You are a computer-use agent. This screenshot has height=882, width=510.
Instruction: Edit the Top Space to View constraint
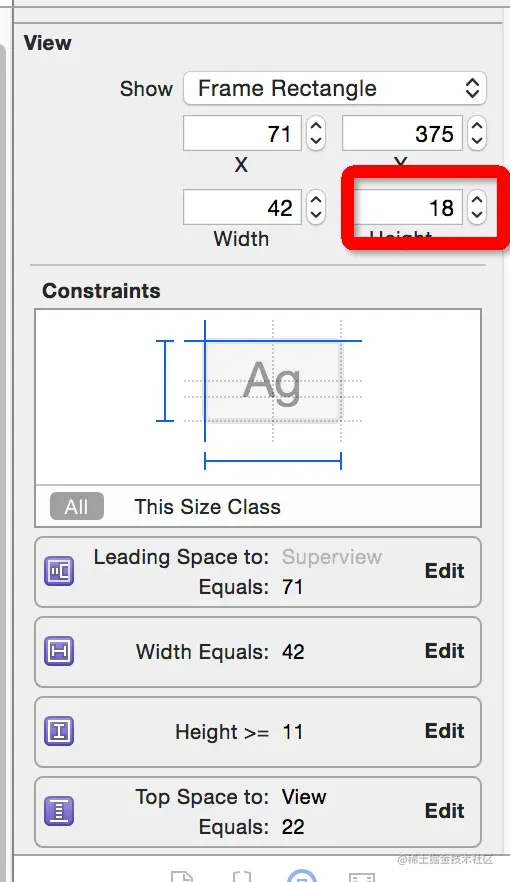click(444, 811)
